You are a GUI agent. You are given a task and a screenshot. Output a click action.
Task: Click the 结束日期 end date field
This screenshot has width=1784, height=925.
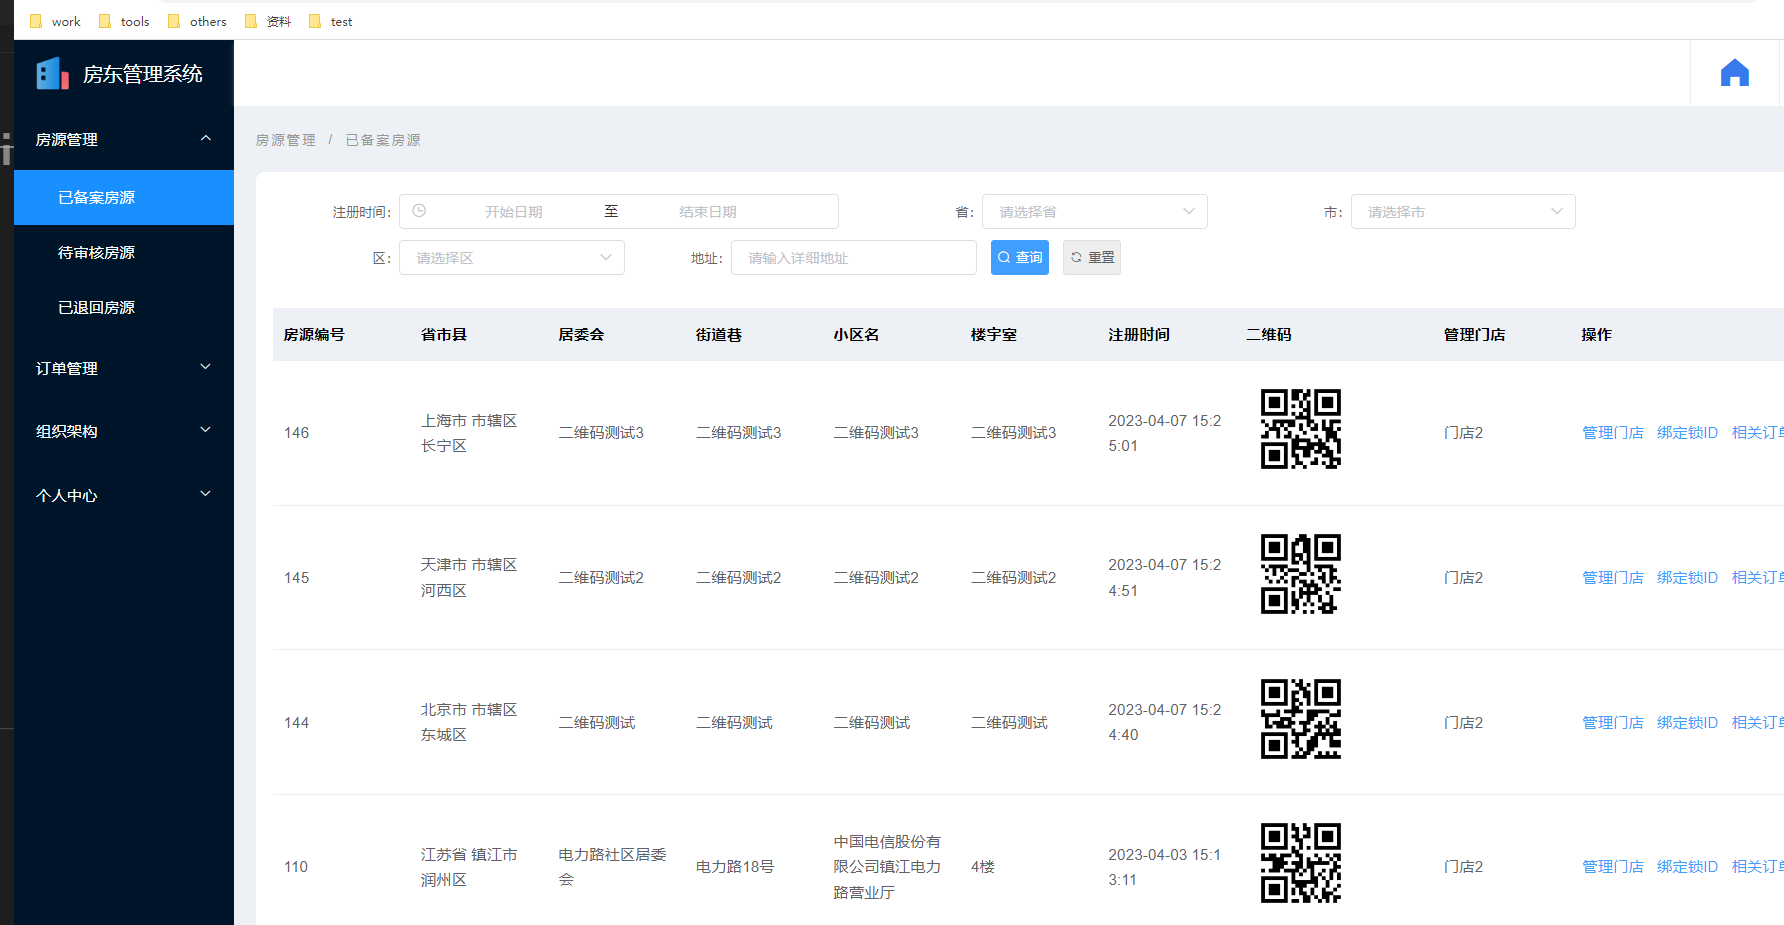(x=708, y=211)
